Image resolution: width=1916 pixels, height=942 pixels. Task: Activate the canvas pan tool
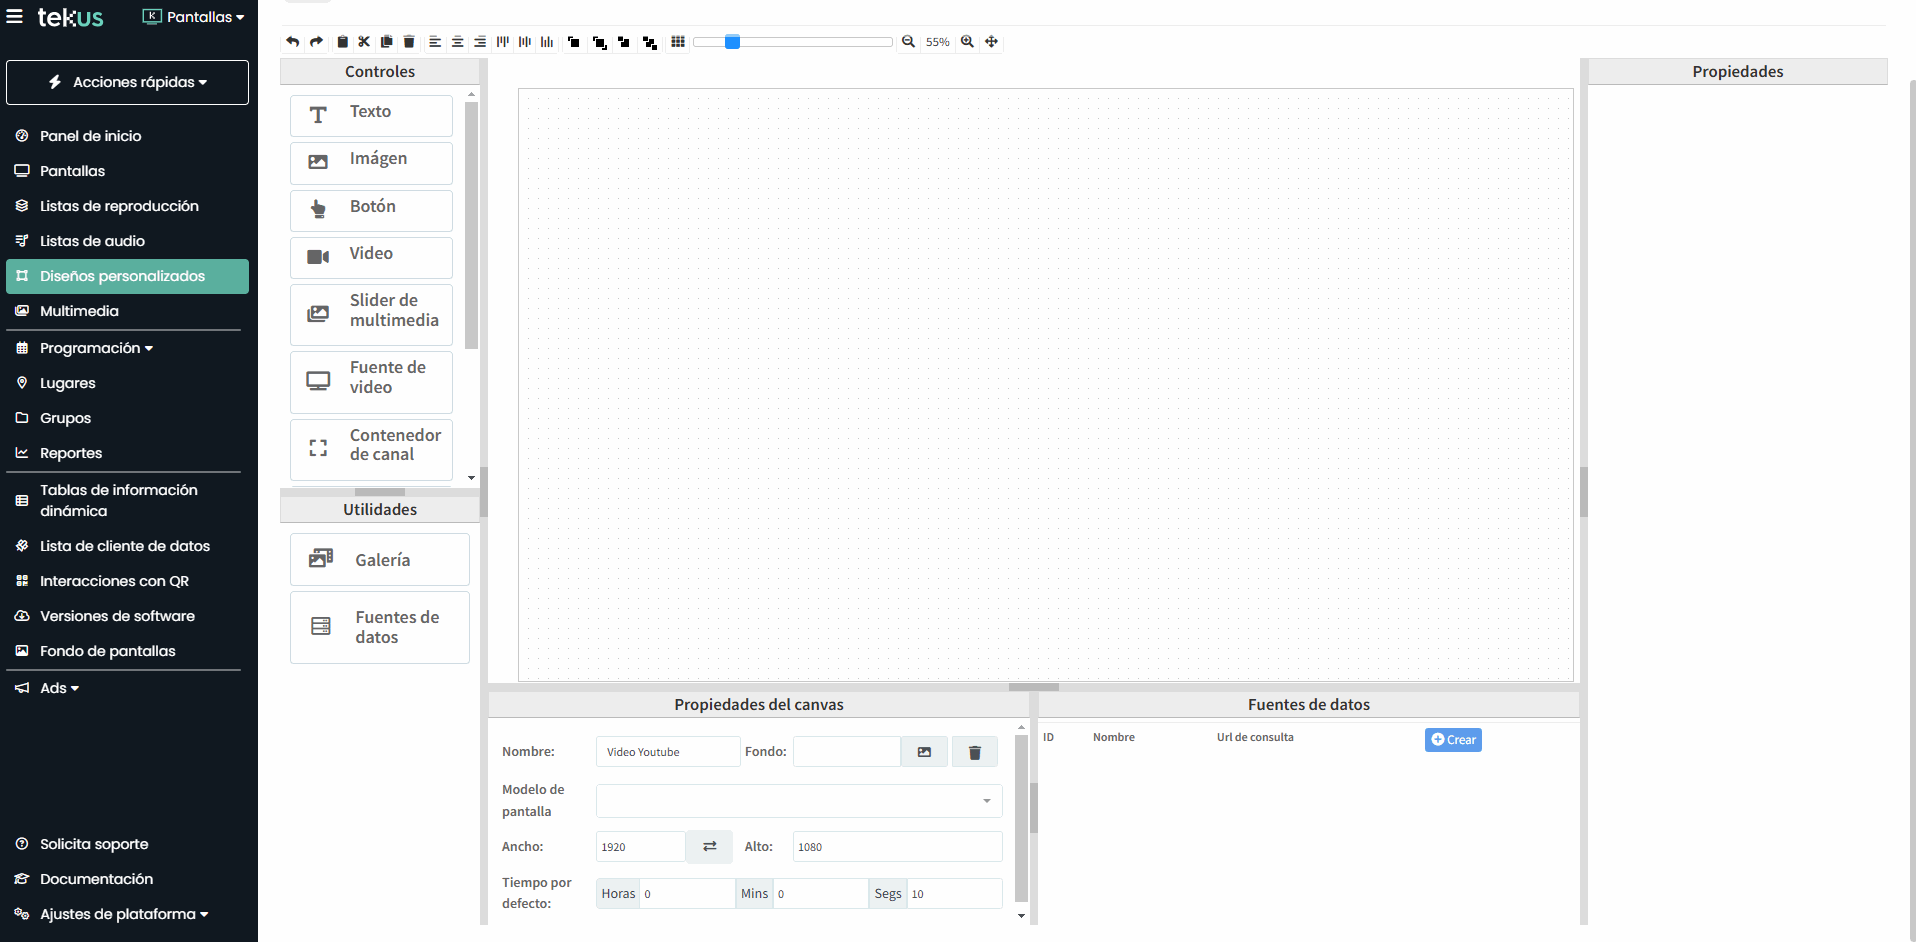point(990,41)
